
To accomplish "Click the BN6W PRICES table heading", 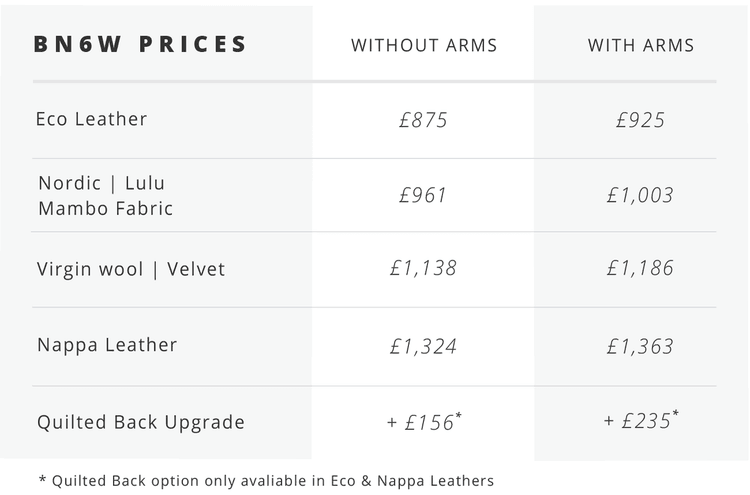I will pos(140,45).
